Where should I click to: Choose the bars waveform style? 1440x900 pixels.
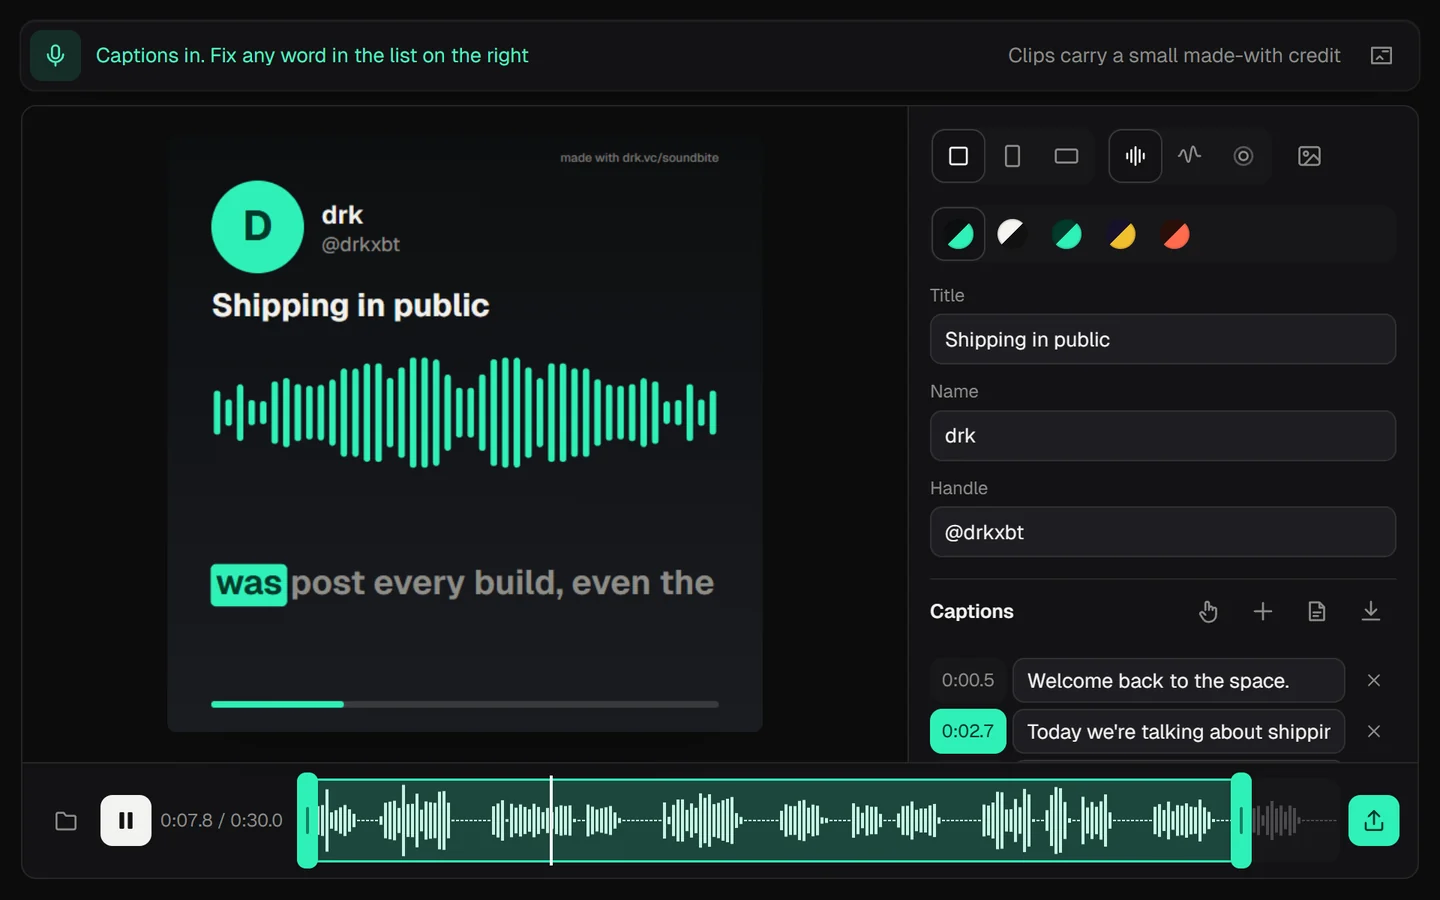click(x=1135, y=156)
